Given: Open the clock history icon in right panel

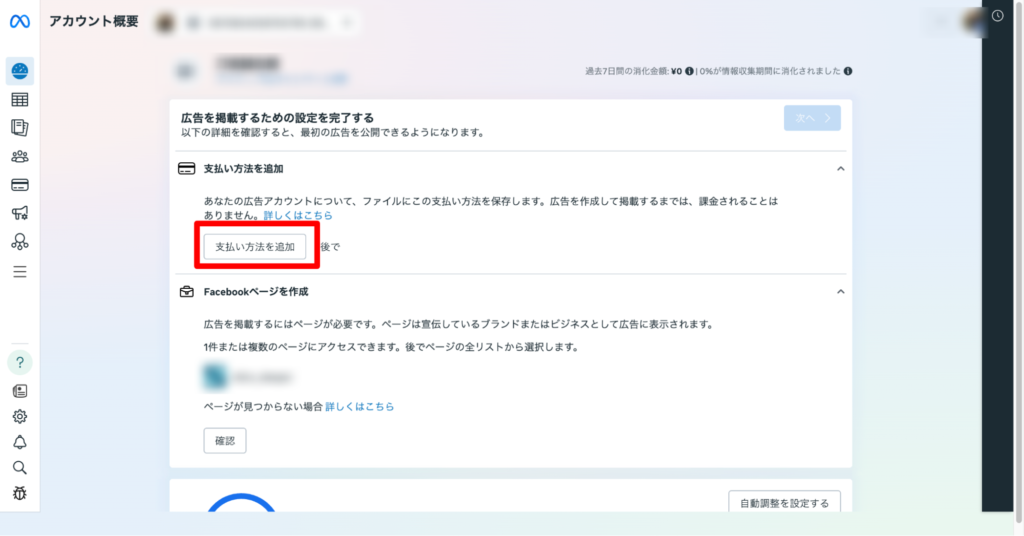Looking at the screenshot, I should tap(997, 16).
